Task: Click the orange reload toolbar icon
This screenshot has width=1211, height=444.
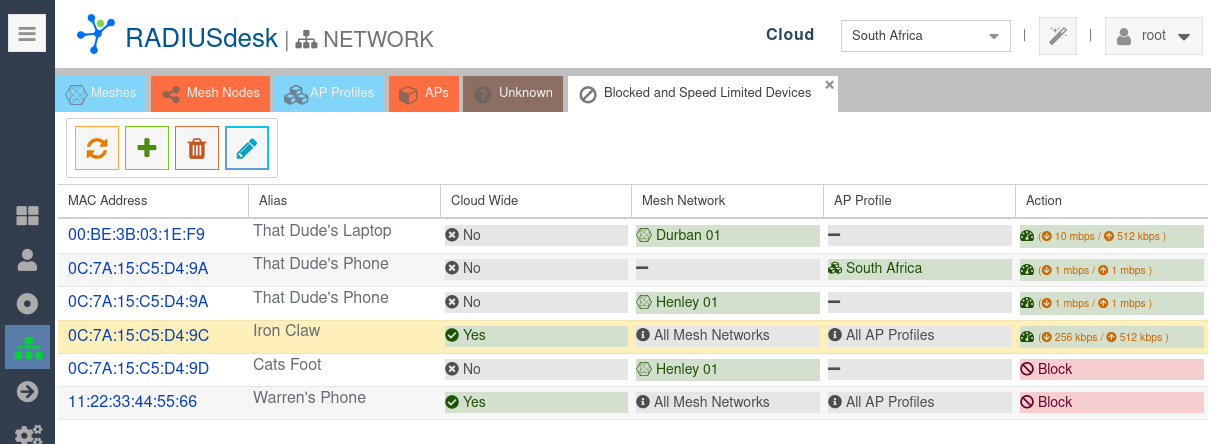Action: coord(97,148)
